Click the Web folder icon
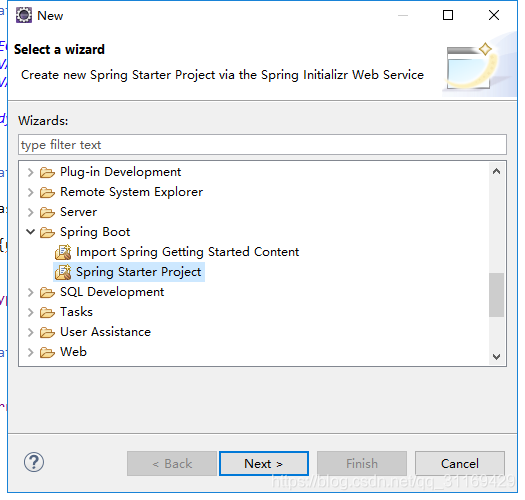The width and height of the screenshot is (525, 500). pos(47,352)
